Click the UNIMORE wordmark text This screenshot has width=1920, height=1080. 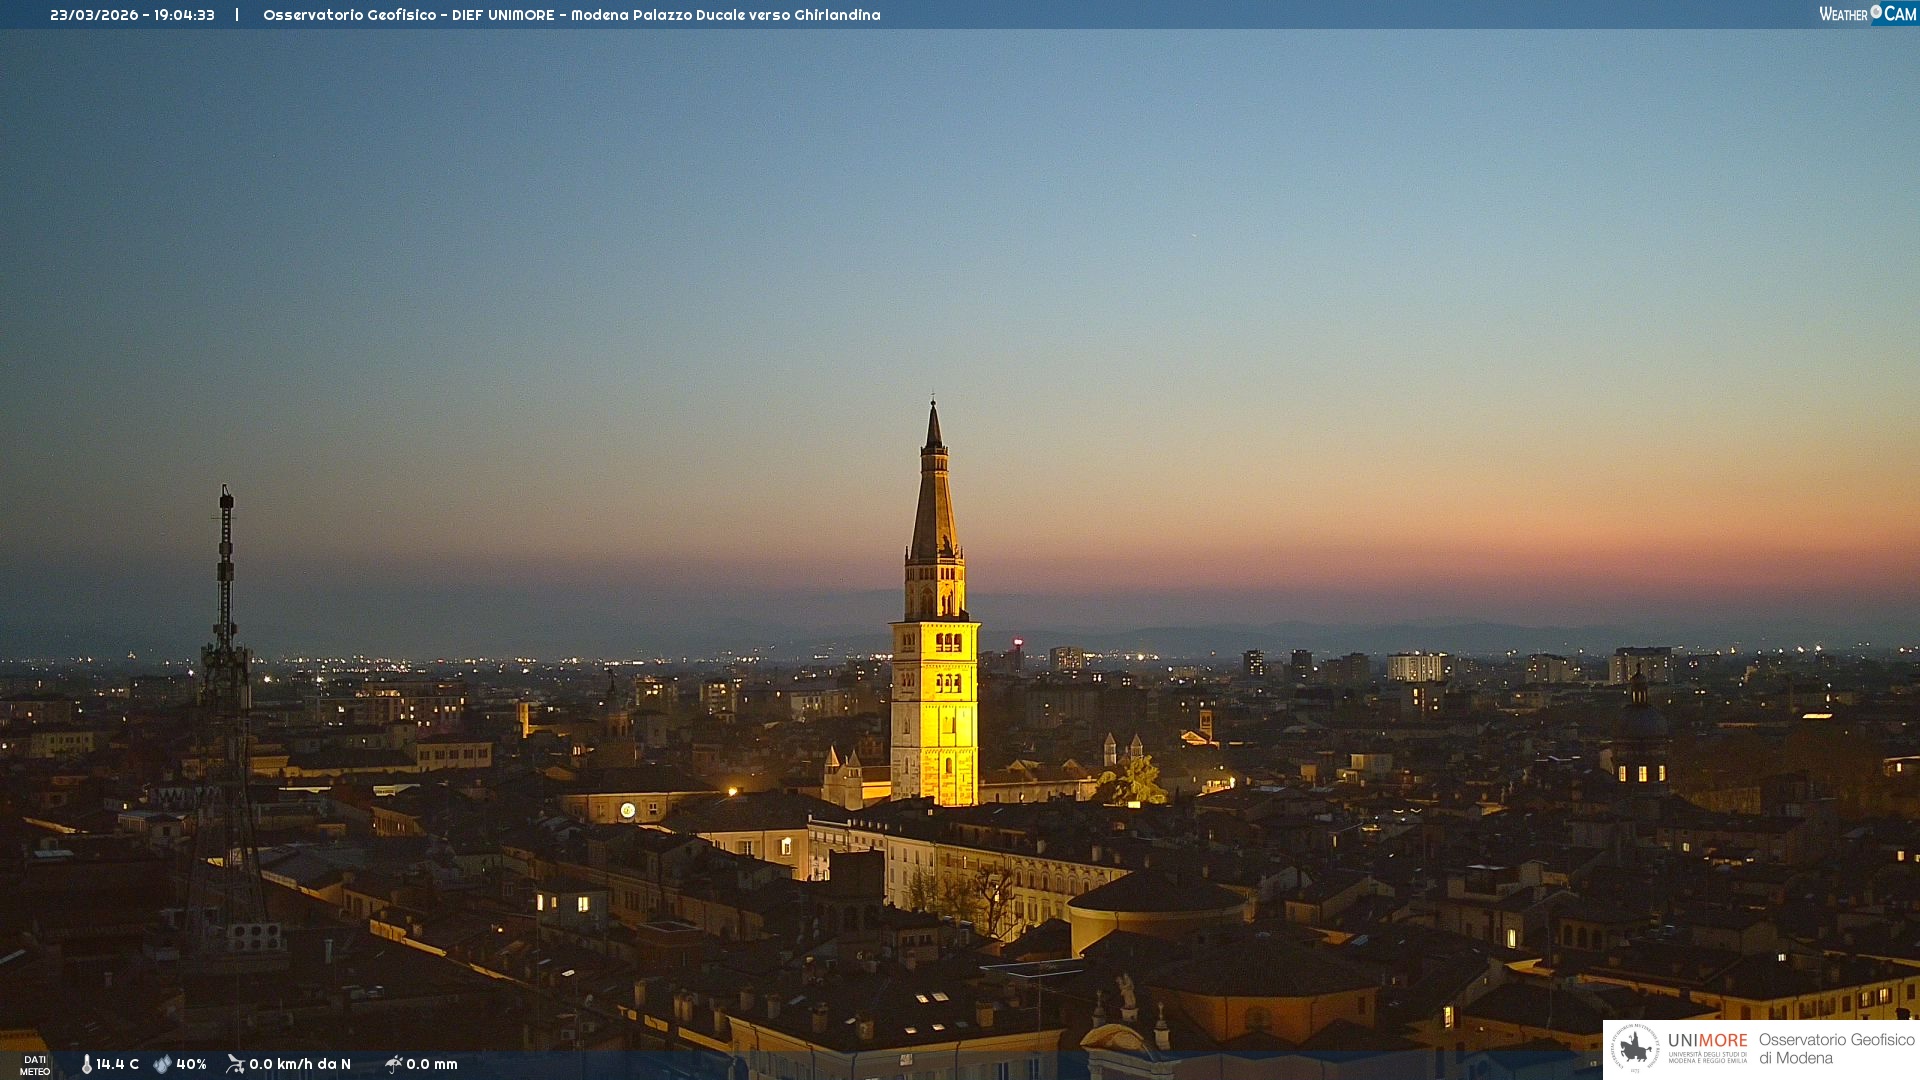pyautogui.click(x=1707, y=1040)
